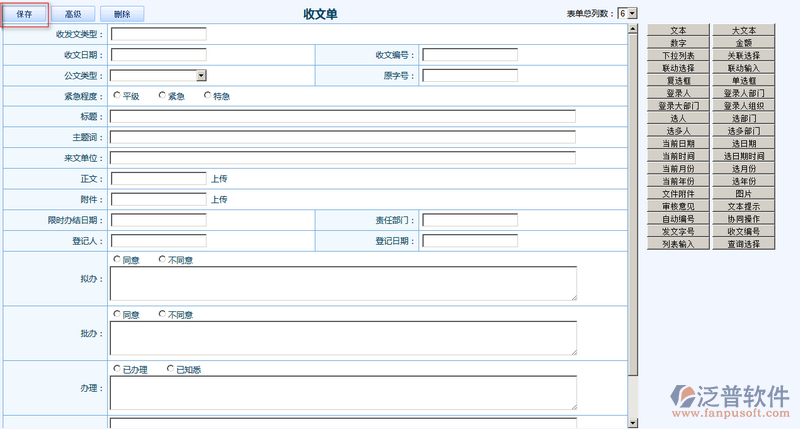Open the 公文类型 dropdown list

point(201,75)
